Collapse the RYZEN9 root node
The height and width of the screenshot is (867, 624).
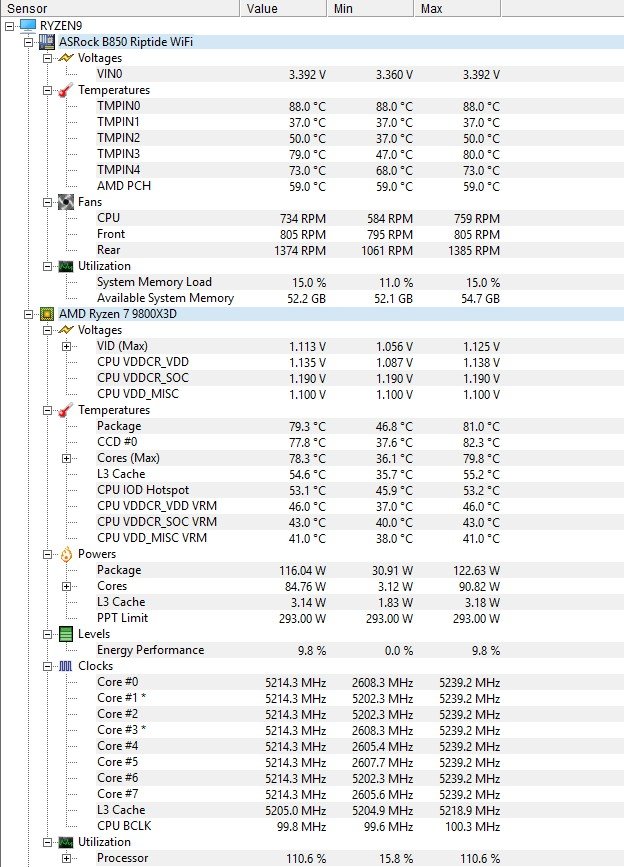coord(9,26)
